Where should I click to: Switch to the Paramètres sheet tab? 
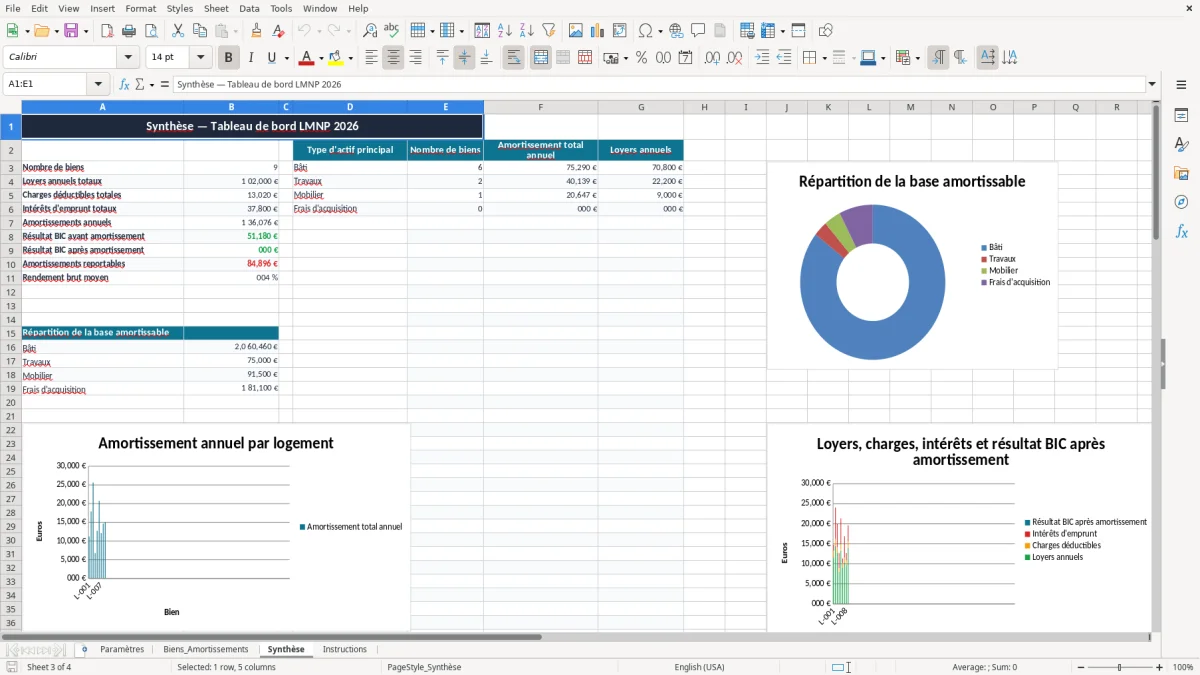pyautogui.click(x=122, y=649)
